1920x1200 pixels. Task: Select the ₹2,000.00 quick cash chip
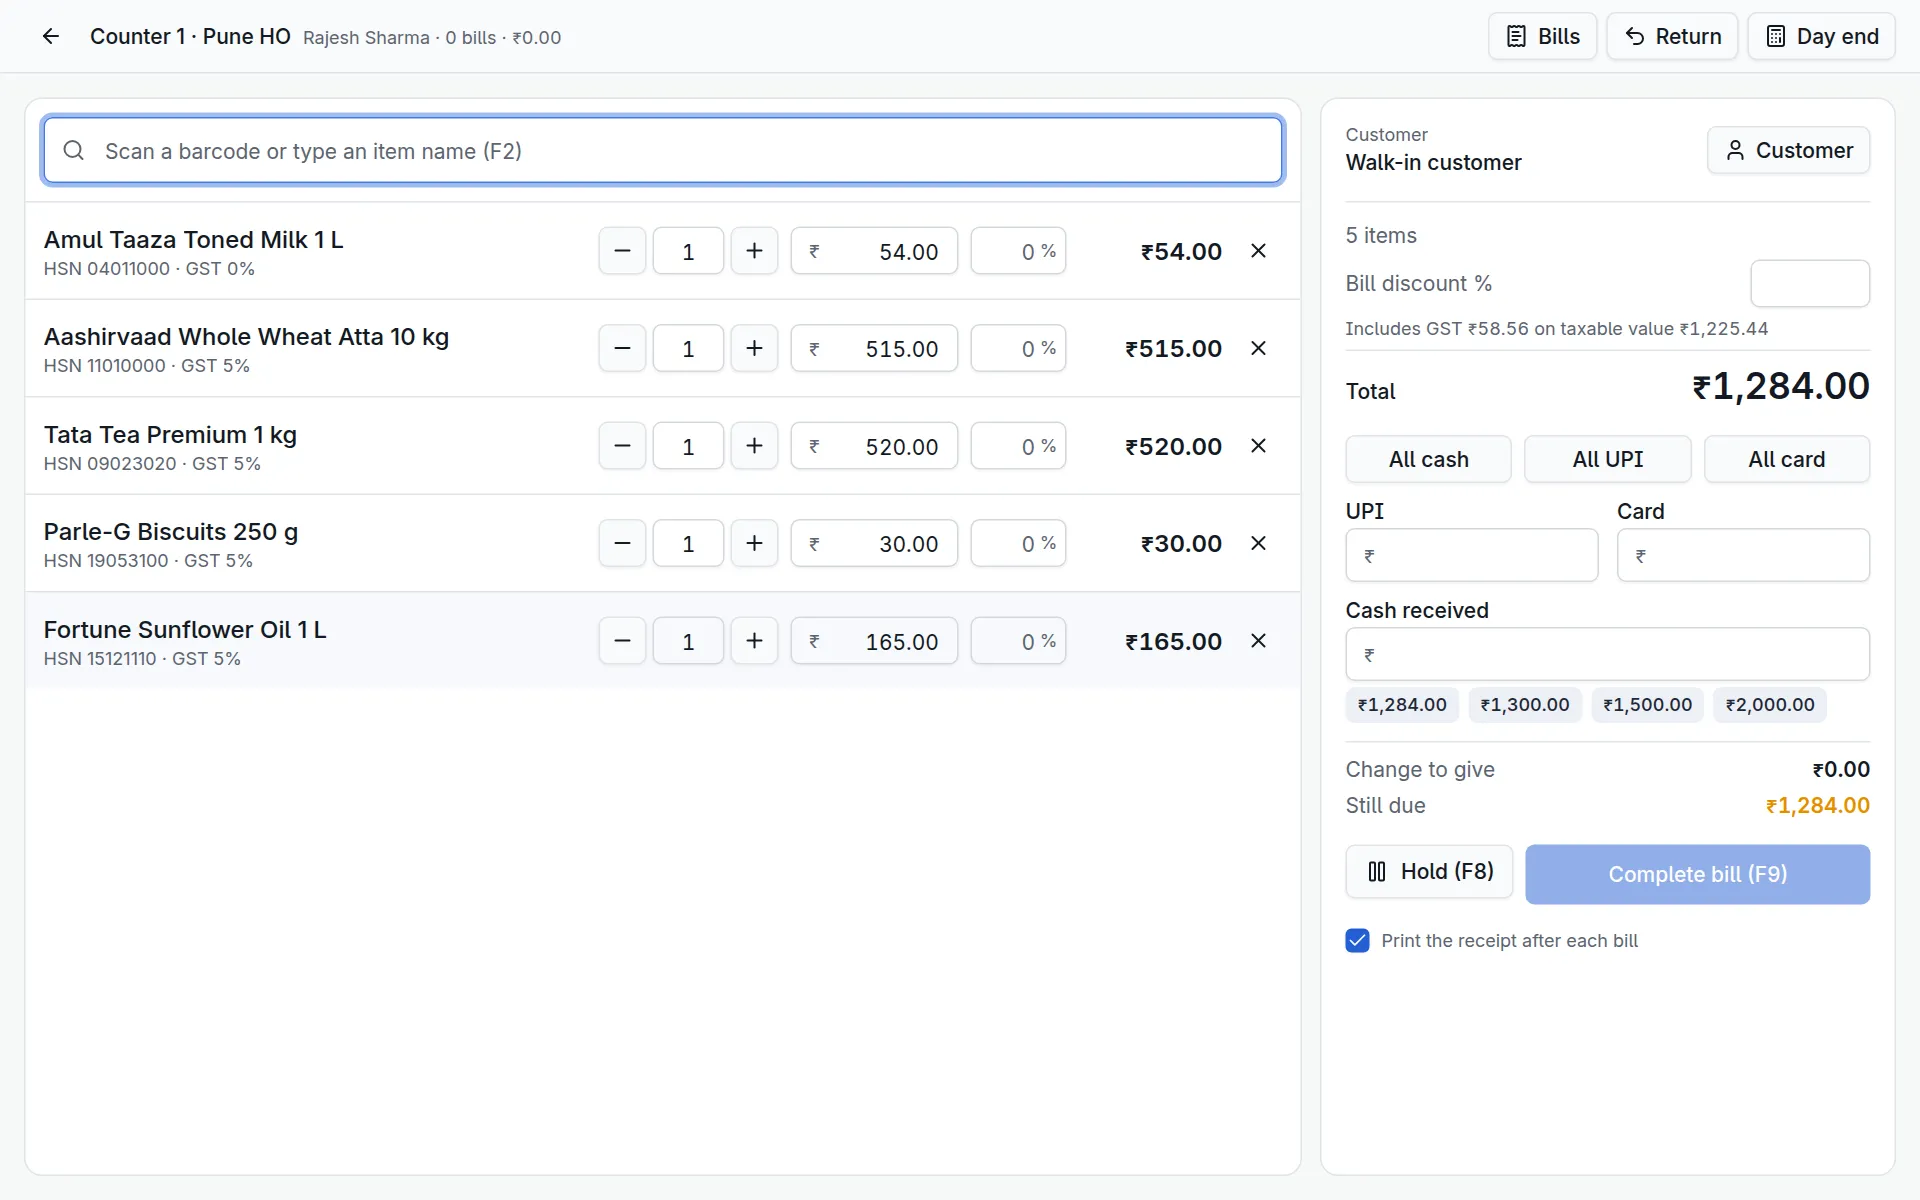[1770, 705]
